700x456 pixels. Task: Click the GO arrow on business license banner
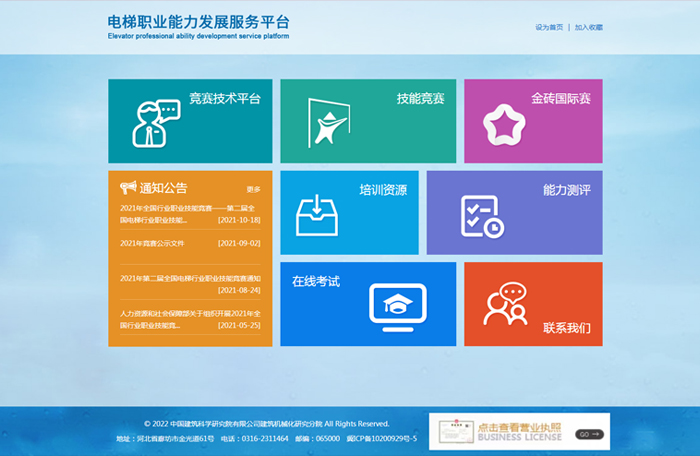click(x=589, y=434)
